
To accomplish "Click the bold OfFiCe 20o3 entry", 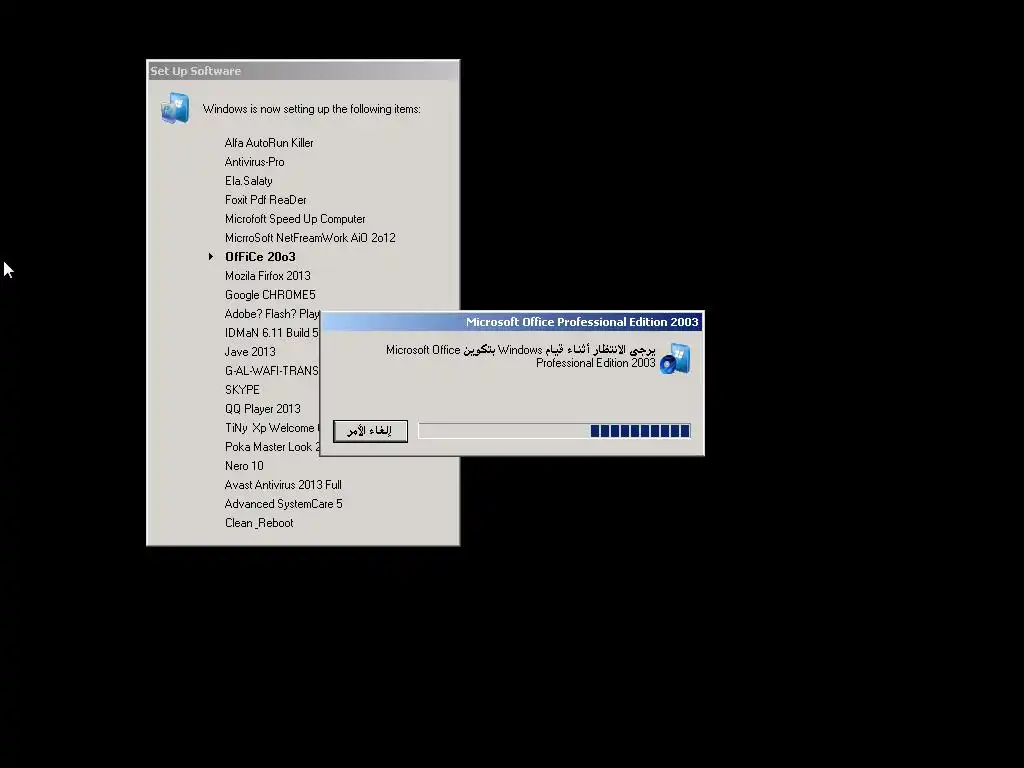I will coord(261,257).
